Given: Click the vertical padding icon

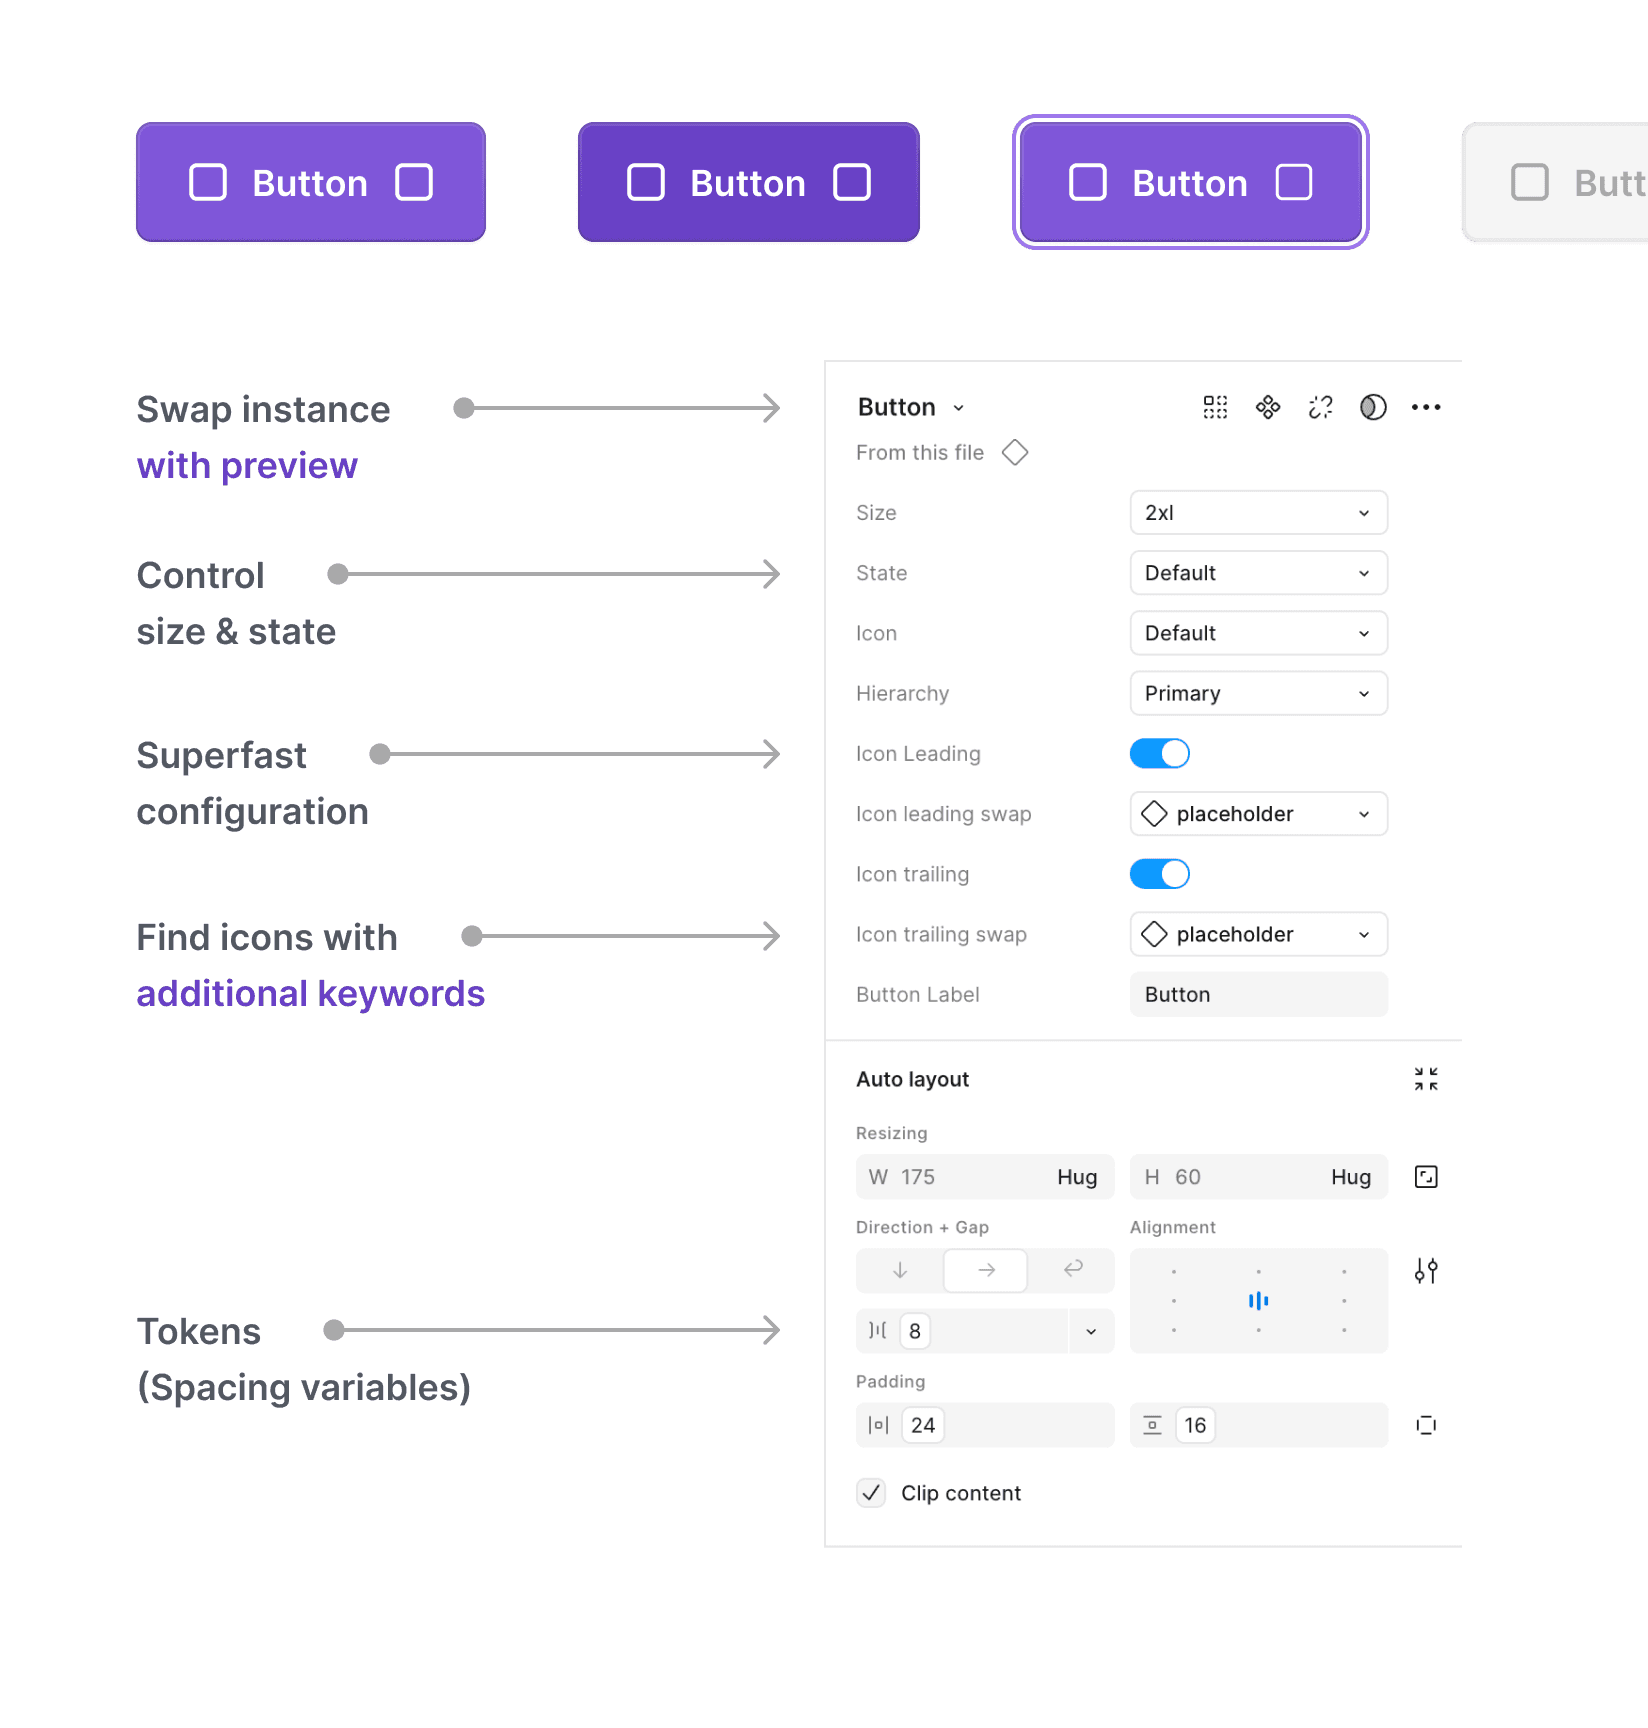Looking at the screenshot, I should tap(1152, 1425).
